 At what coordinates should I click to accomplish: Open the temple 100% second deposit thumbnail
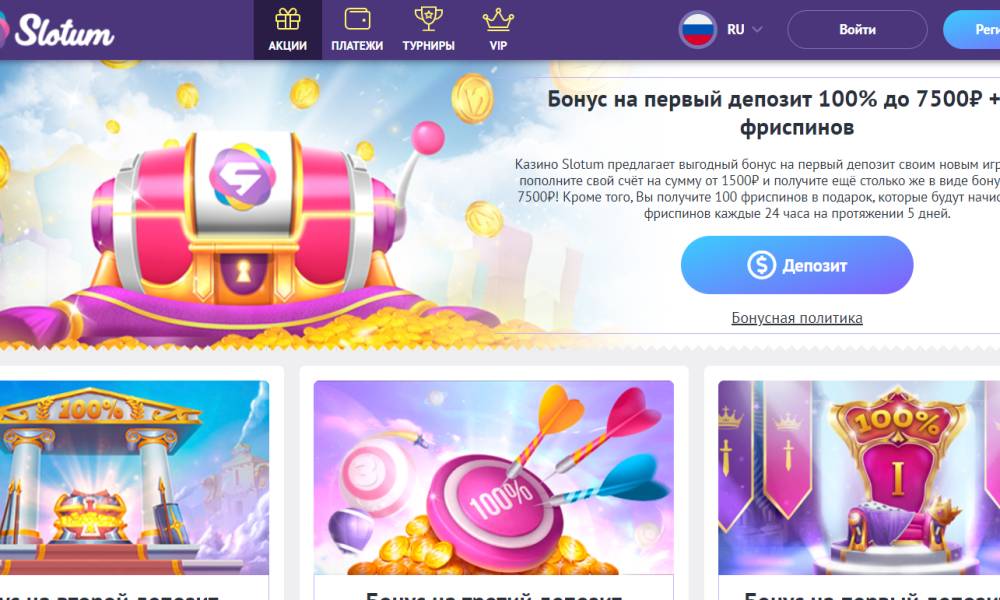134,478
